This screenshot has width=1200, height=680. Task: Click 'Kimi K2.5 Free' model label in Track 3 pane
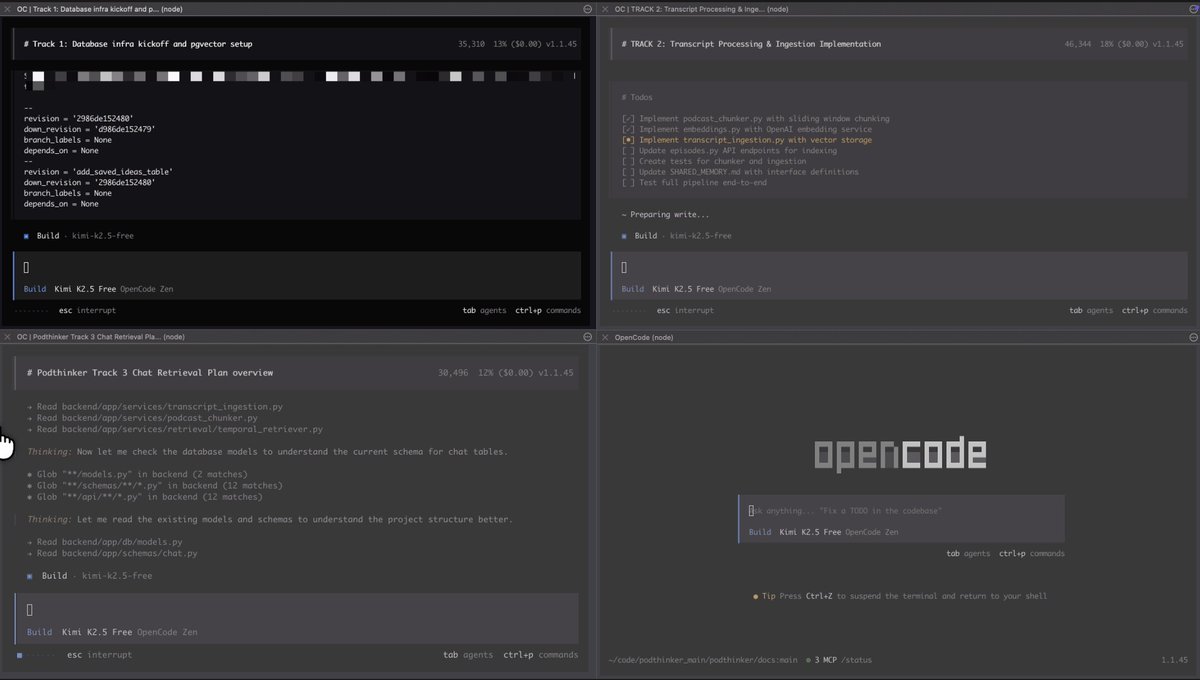(97, 632)
